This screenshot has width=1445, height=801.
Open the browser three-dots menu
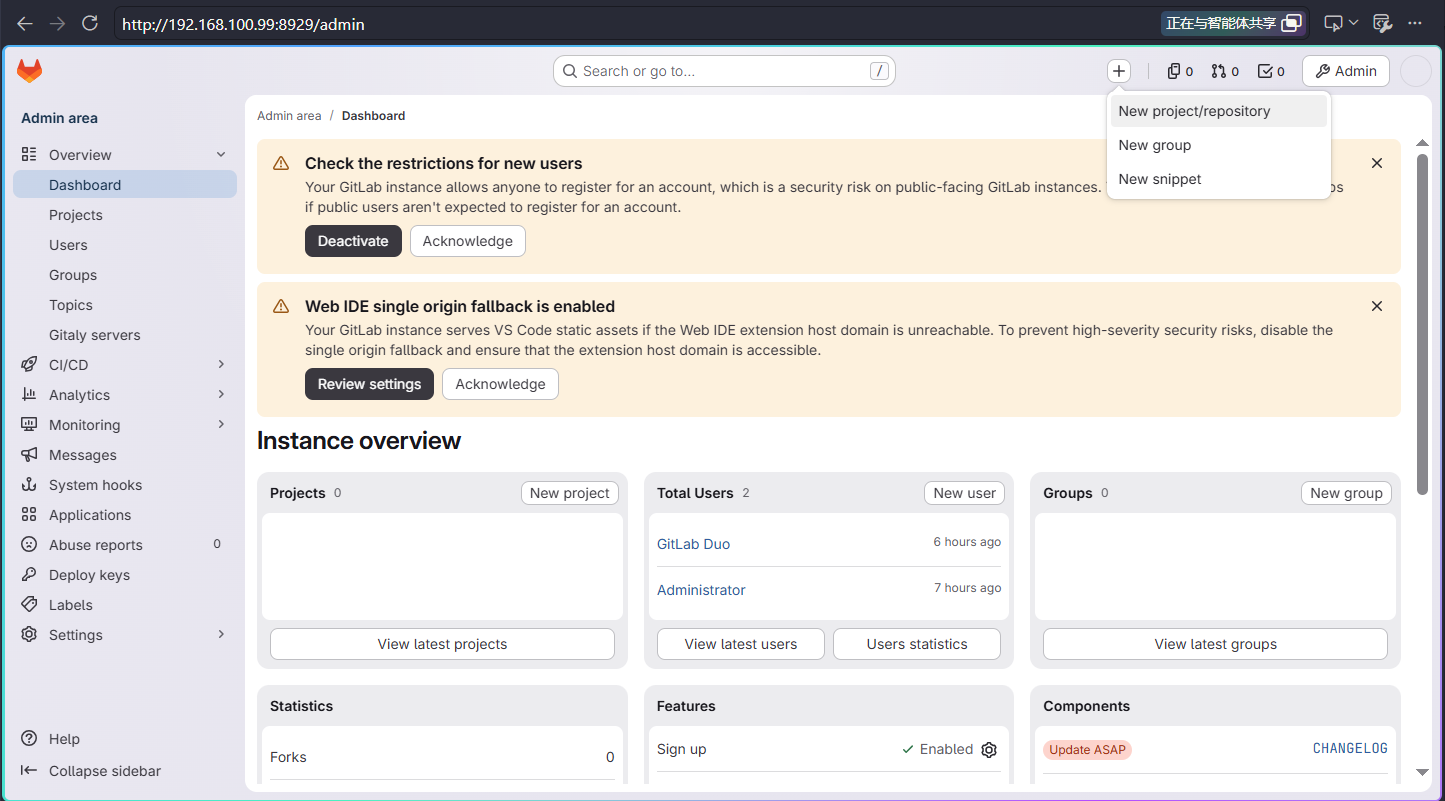click(x=1414, y=23)
